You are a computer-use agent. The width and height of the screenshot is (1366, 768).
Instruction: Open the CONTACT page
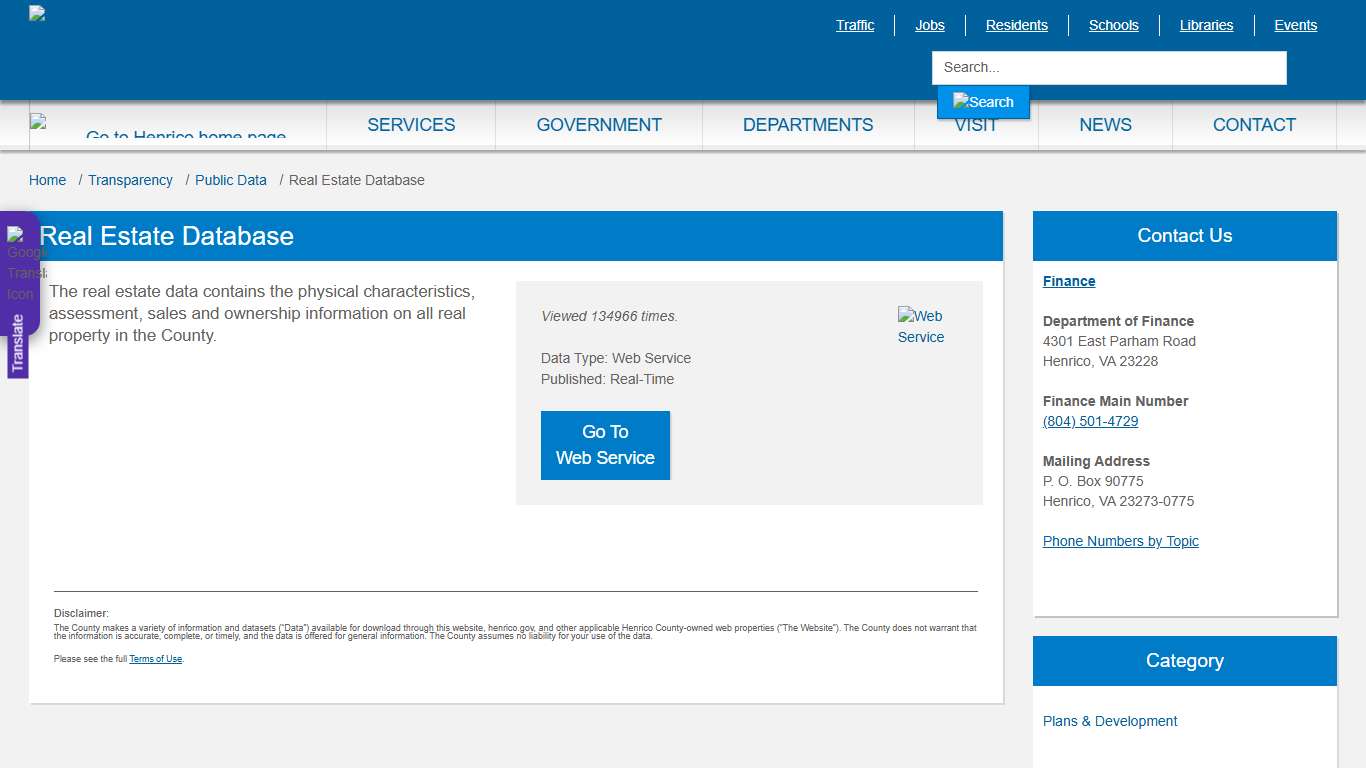(1254, 124)
